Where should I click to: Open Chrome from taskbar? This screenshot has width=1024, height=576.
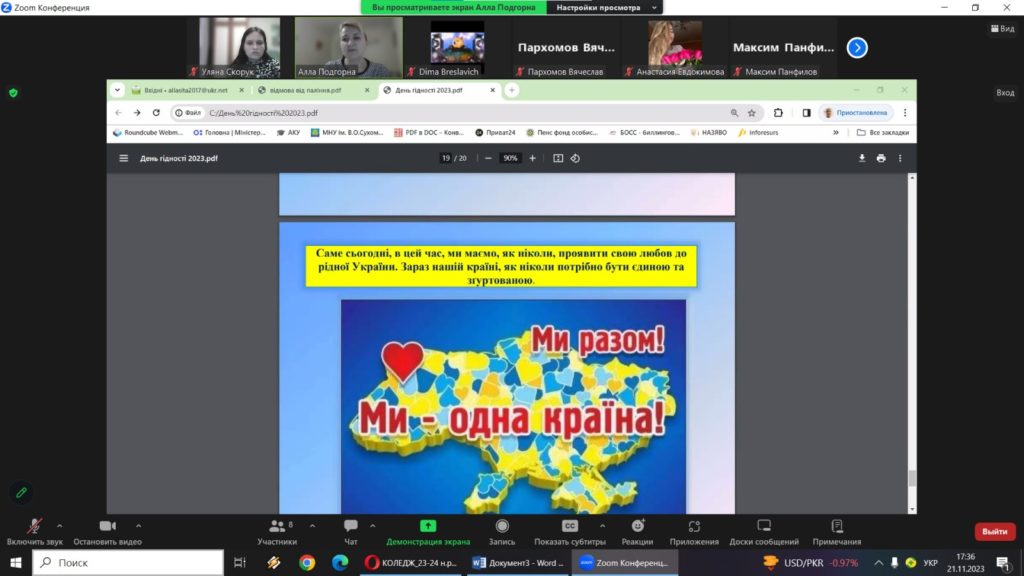pos(307,562)
